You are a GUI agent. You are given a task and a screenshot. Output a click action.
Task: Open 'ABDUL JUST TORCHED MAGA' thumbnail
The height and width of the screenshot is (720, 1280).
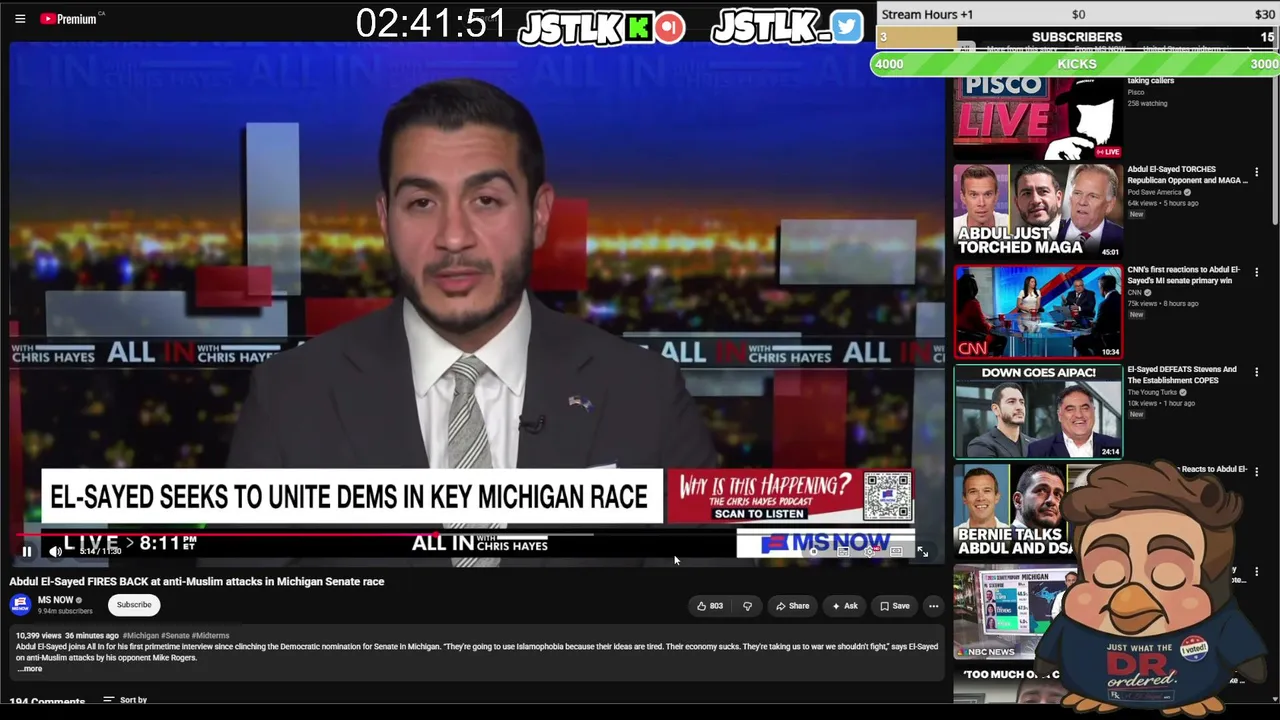tap(1038, 211)
